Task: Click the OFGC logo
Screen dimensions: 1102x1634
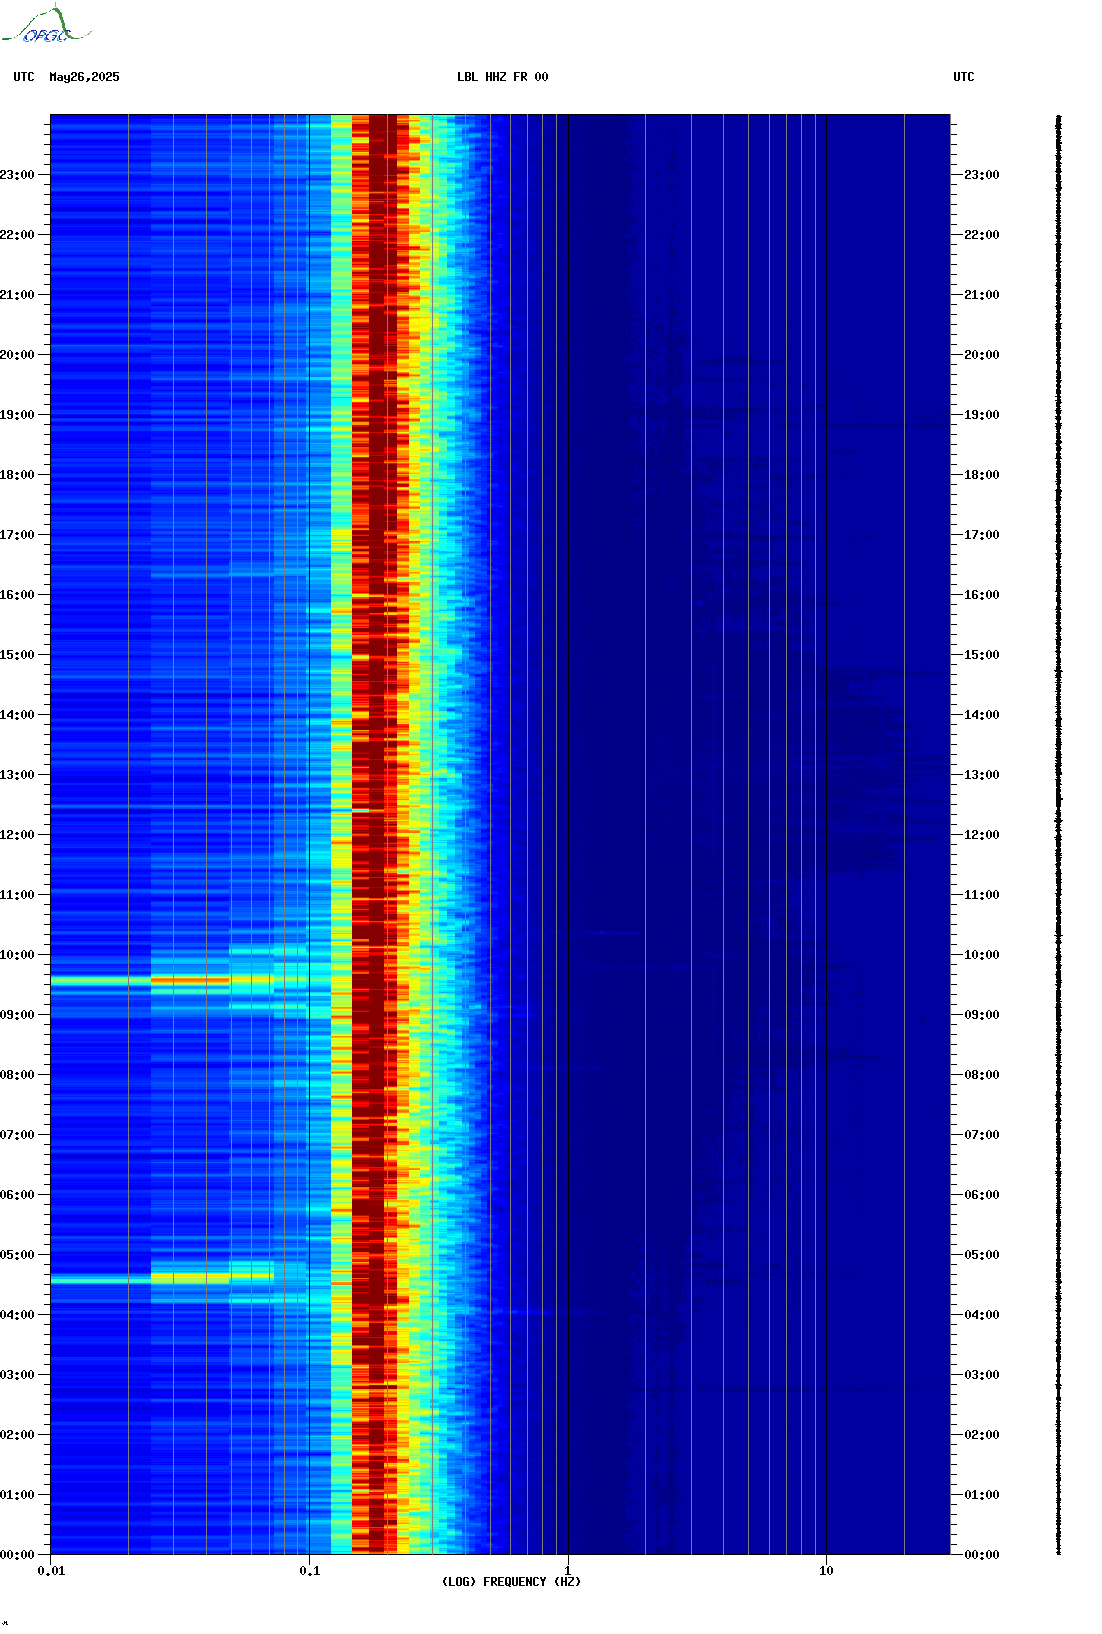Action: tap(46, 25)
